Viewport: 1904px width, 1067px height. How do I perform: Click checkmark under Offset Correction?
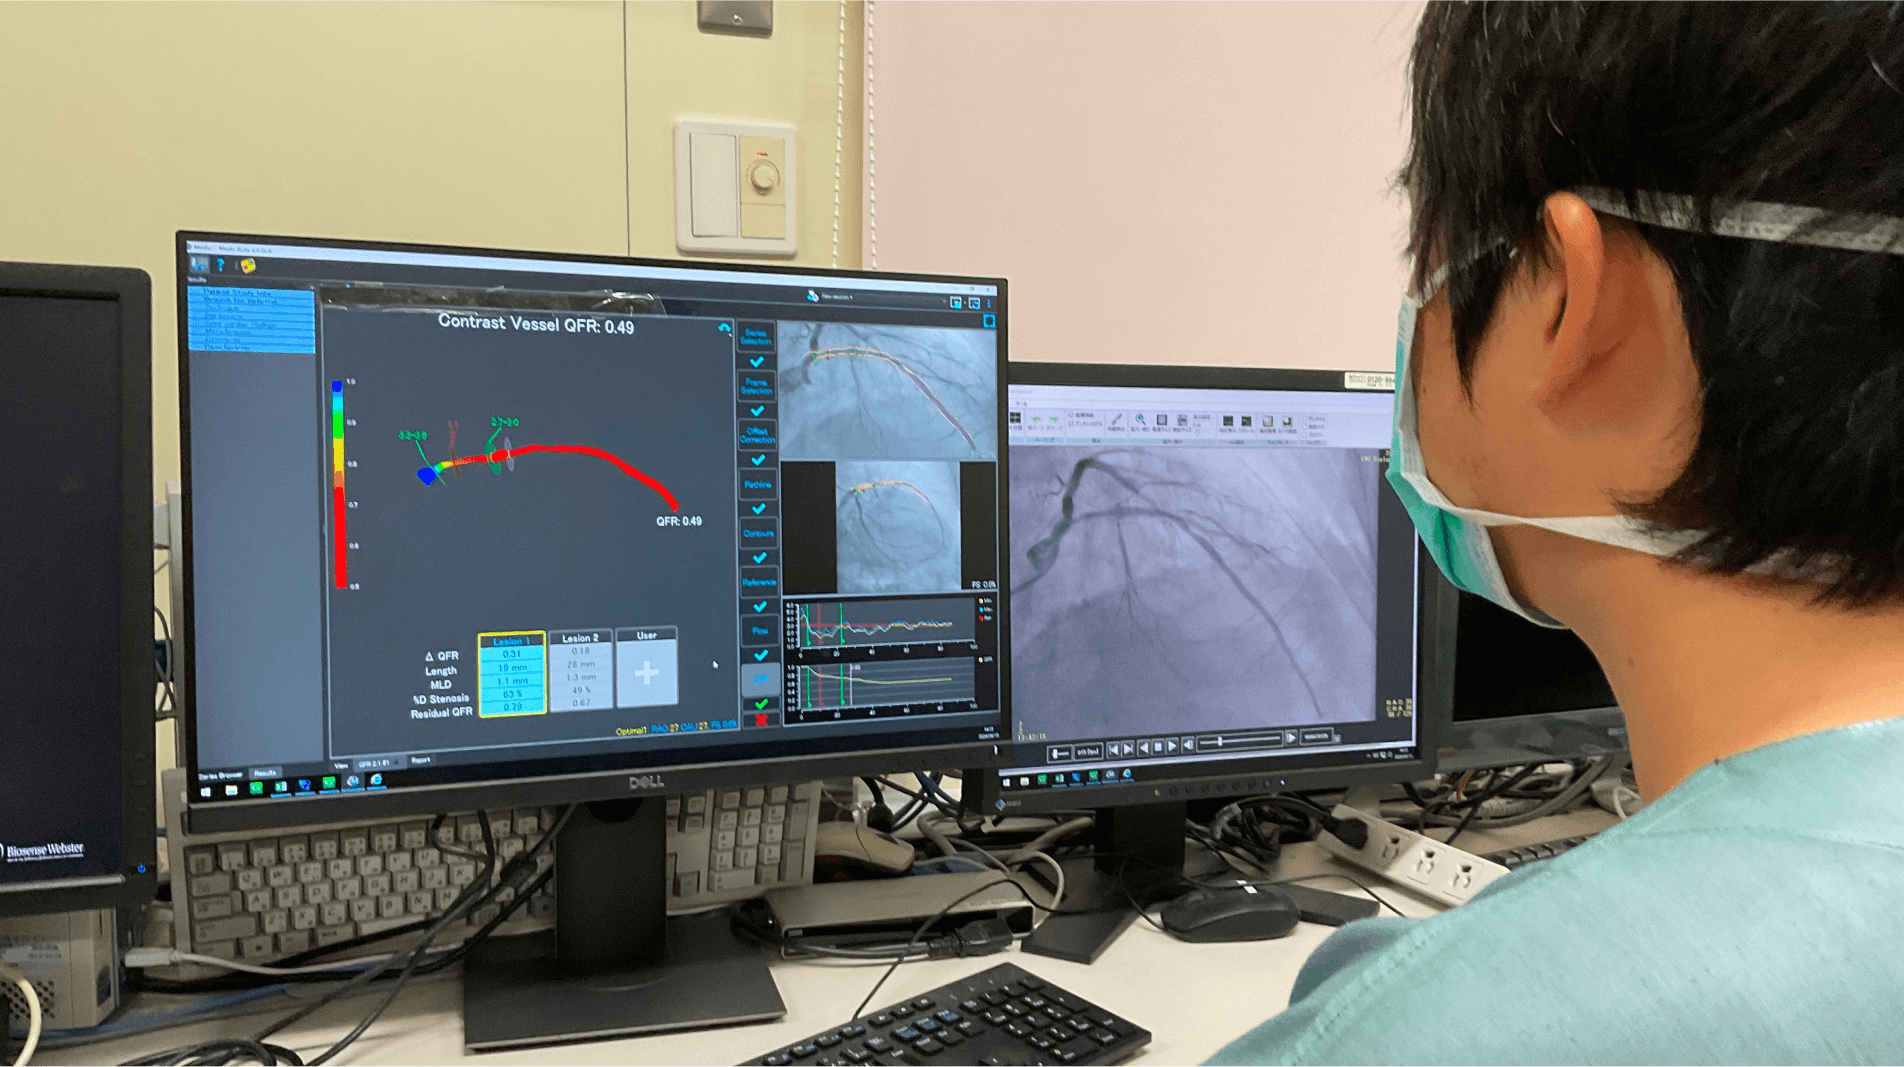[x=758, y=460]
